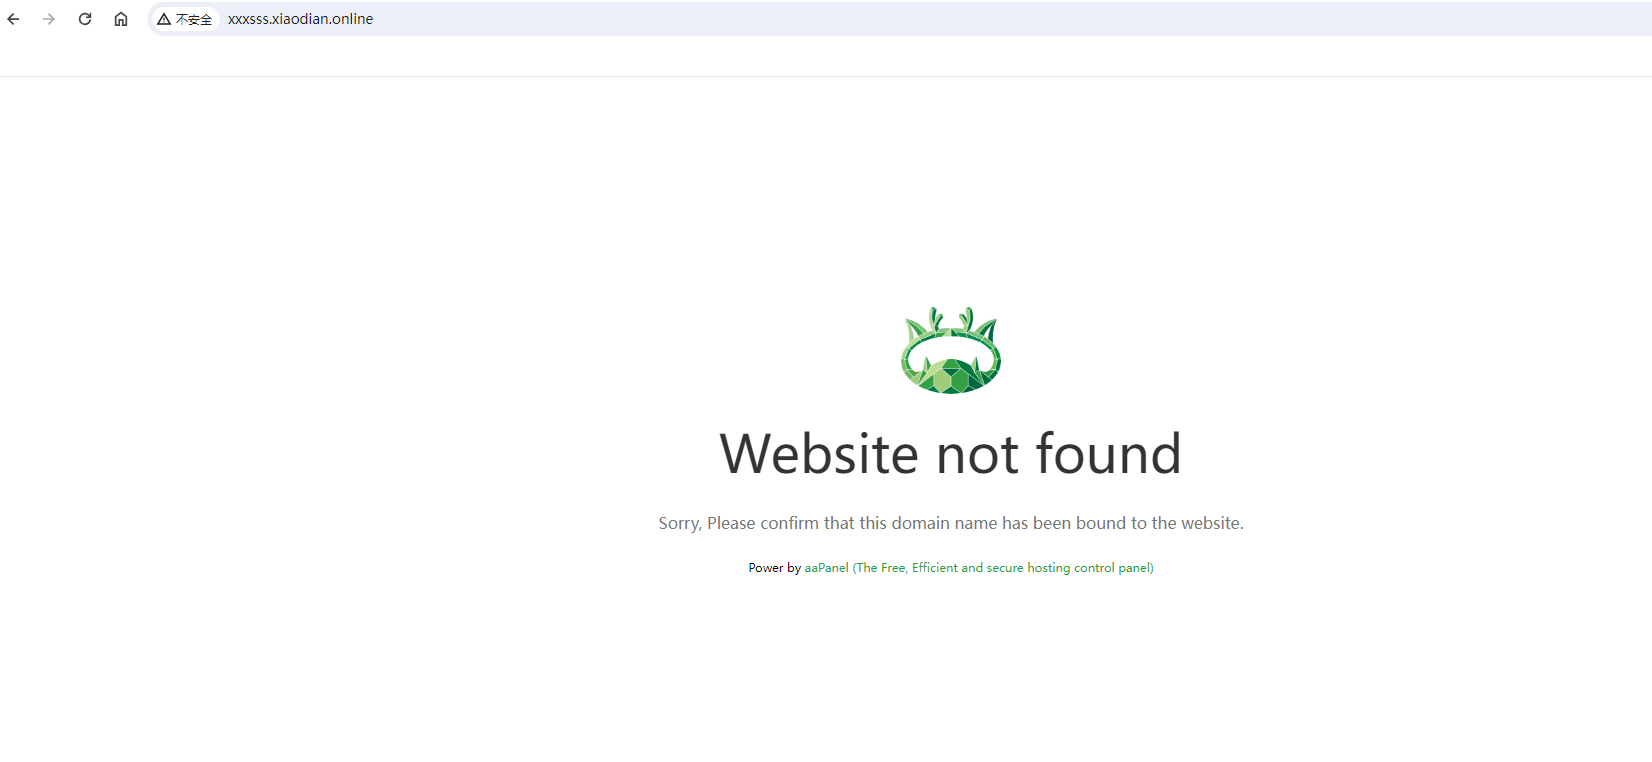This screenshot has height=762, width=1652.
Task: Click the Power by text
Action: (x=775, y=568)
